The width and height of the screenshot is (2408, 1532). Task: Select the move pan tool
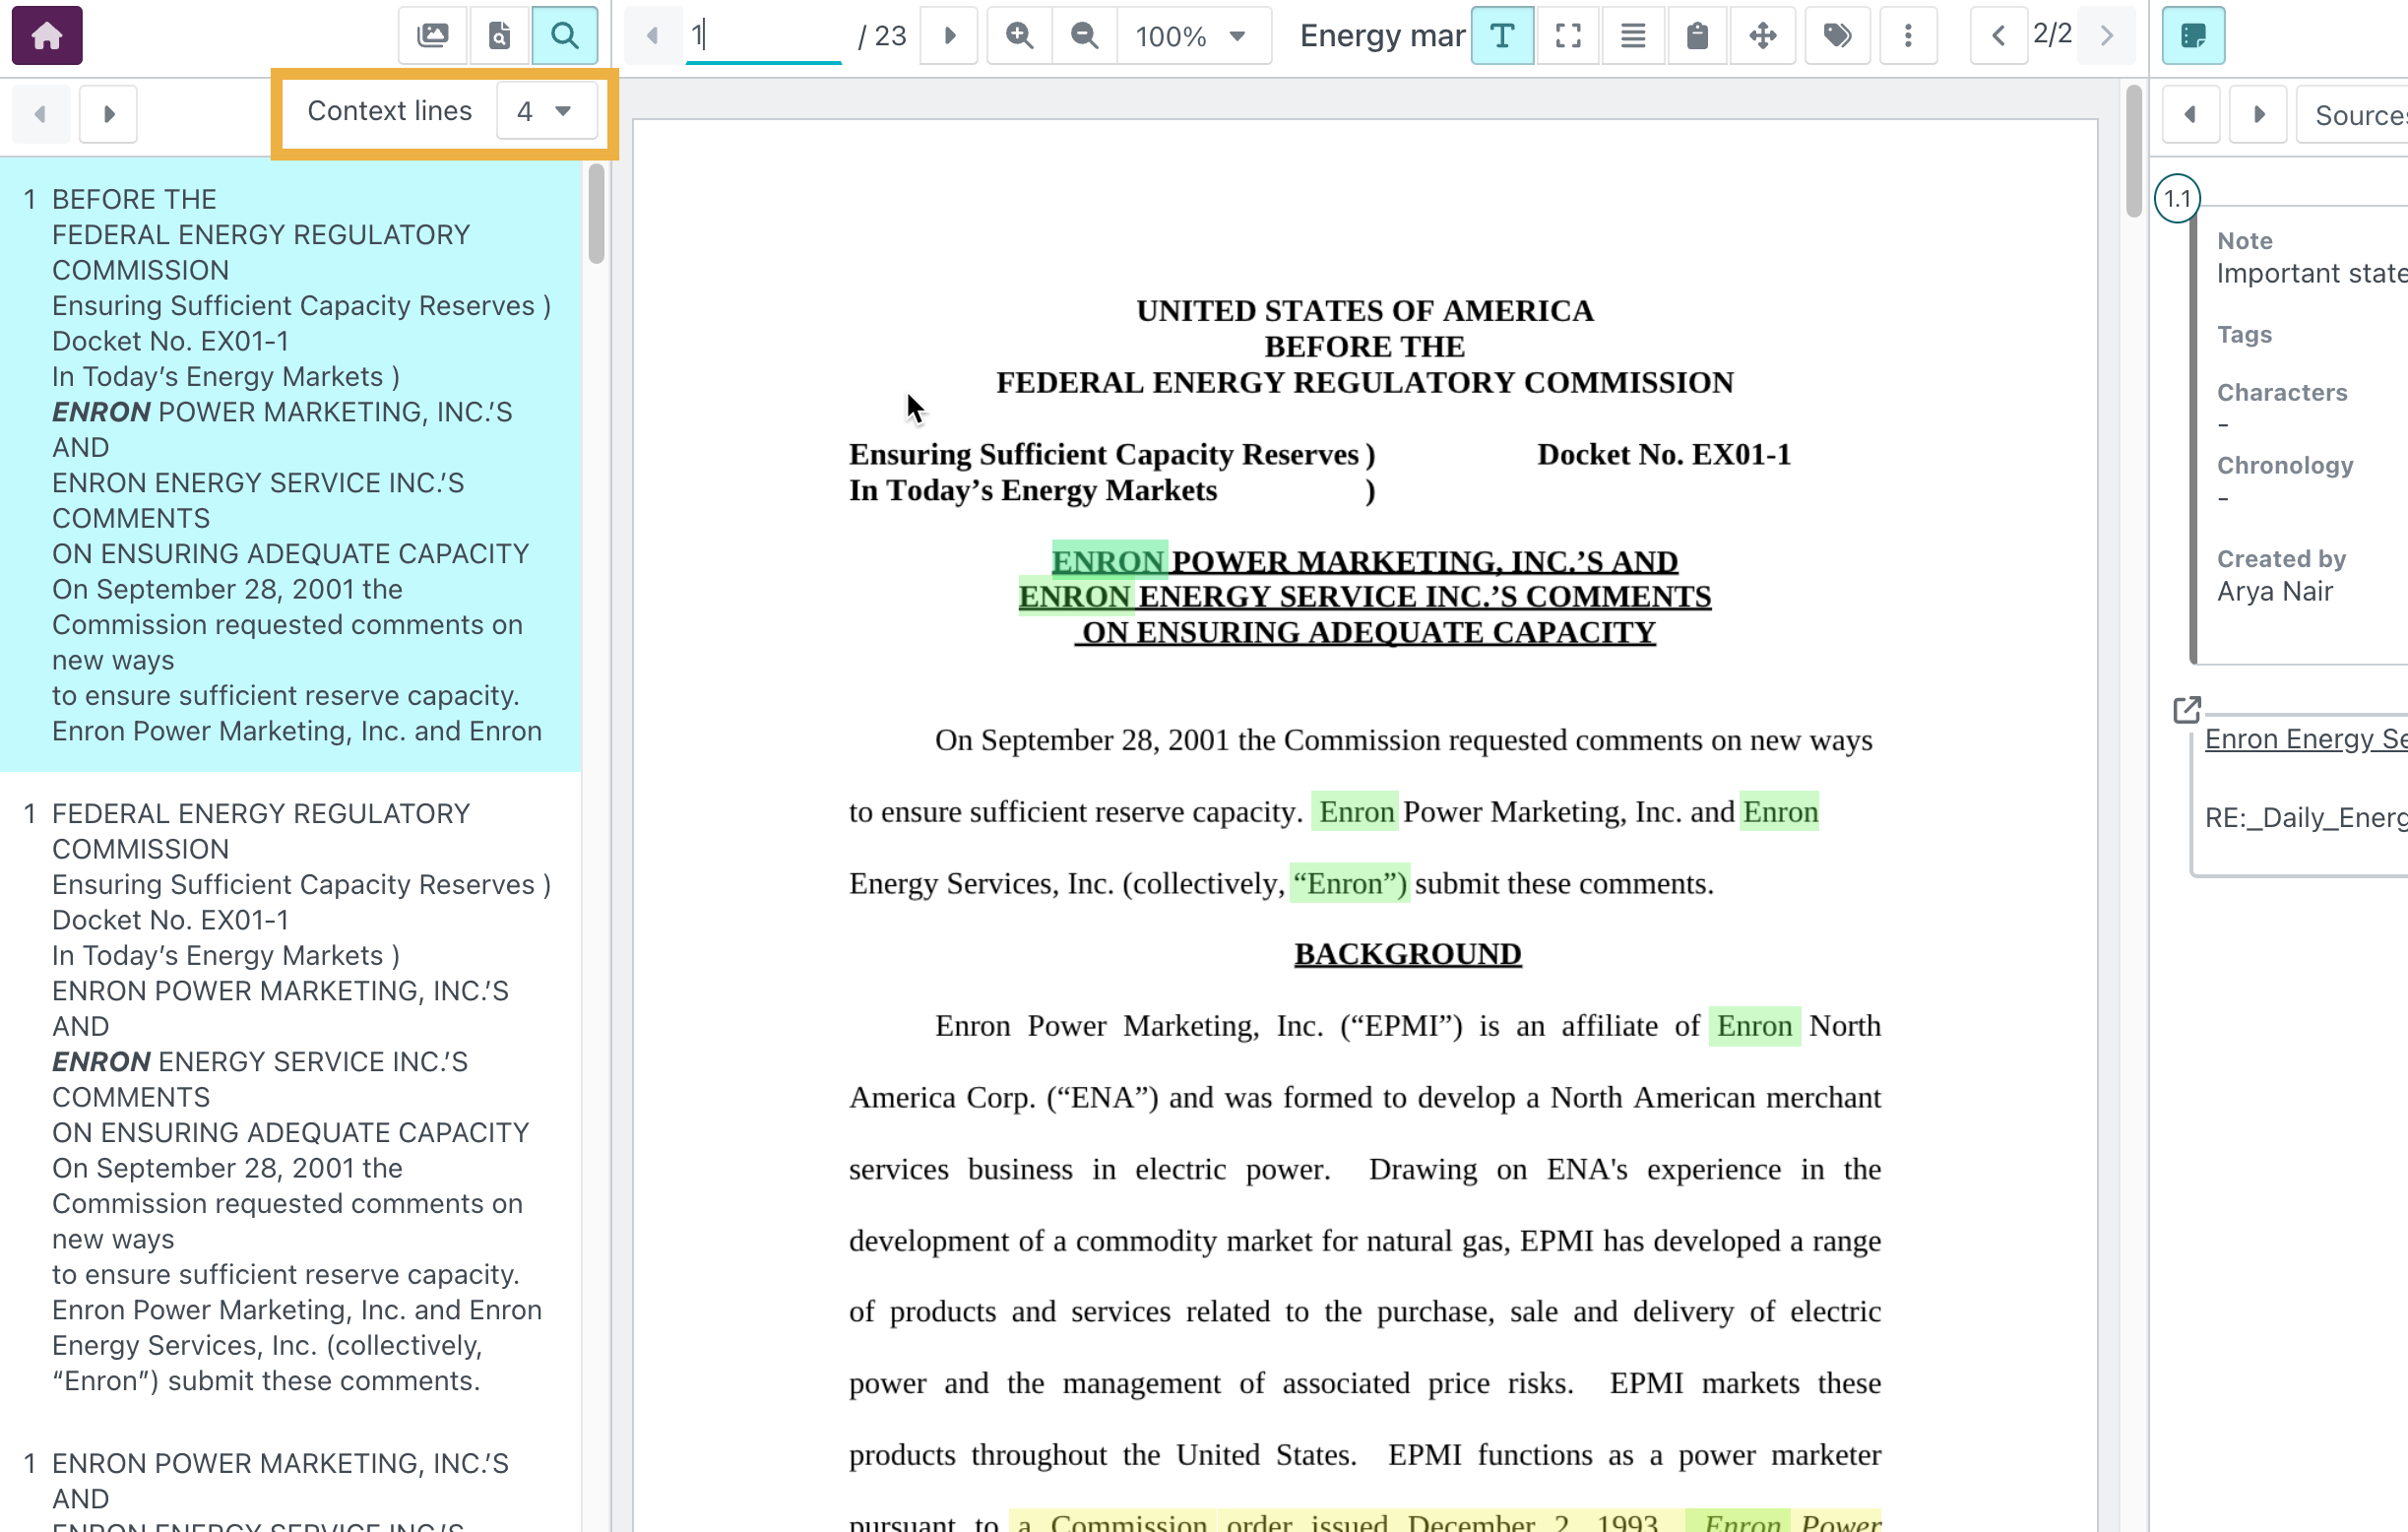(1762, 36)
